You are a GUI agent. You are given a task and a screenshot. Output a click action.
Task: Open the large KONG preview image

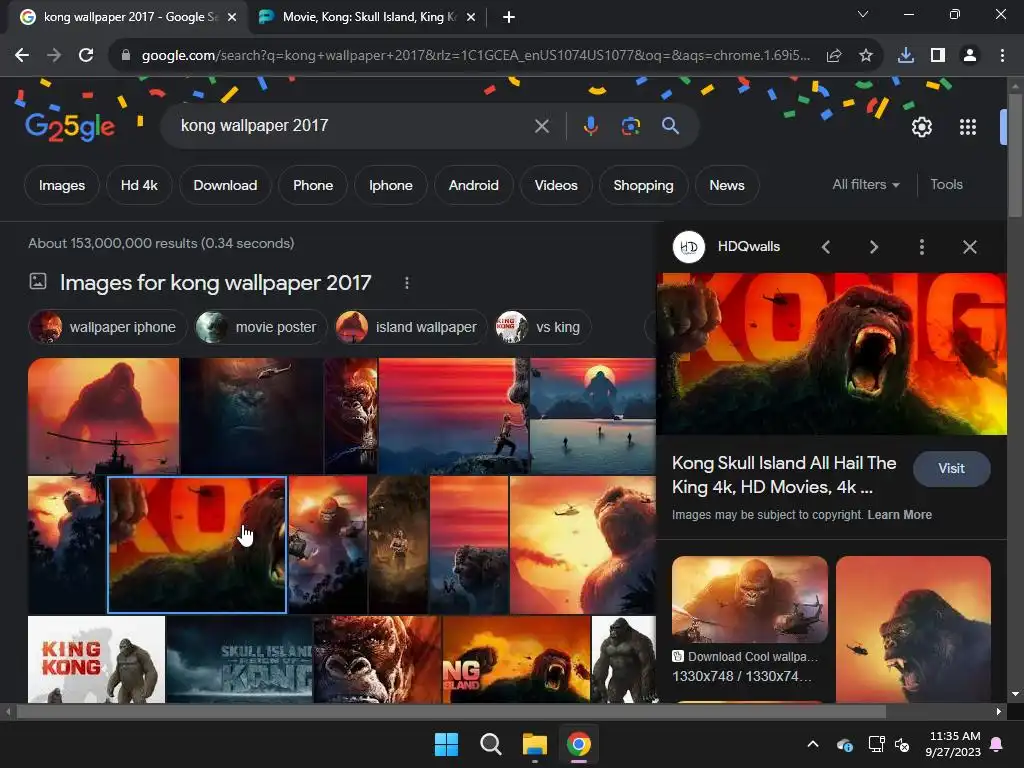[831, 353]
